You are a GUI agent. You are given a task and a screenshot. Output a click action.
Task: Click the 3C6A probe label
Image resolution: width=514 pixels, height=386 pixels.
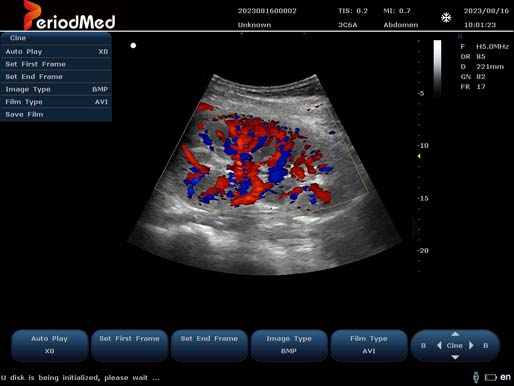point(348,25)
